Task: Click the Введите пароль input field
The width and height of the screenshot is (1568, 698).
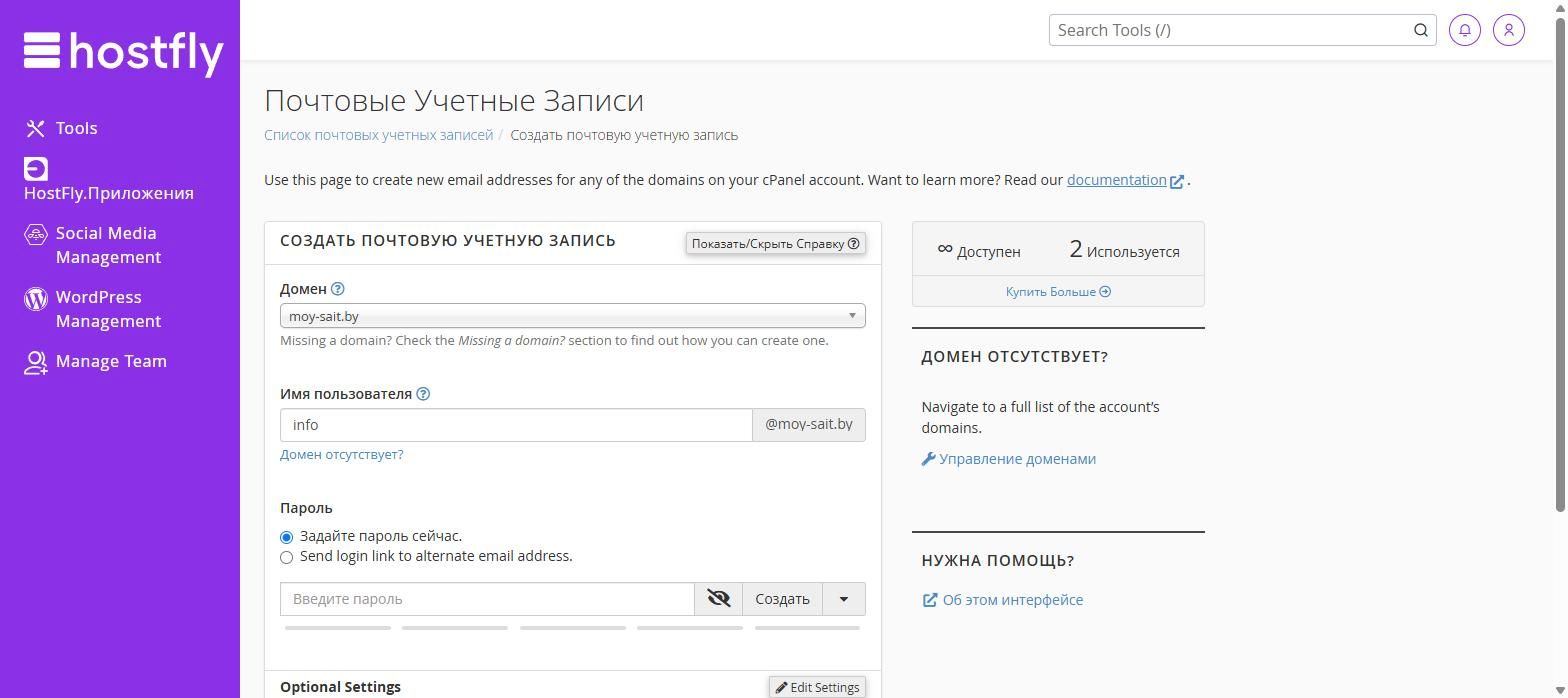Action: coord(487,599)
